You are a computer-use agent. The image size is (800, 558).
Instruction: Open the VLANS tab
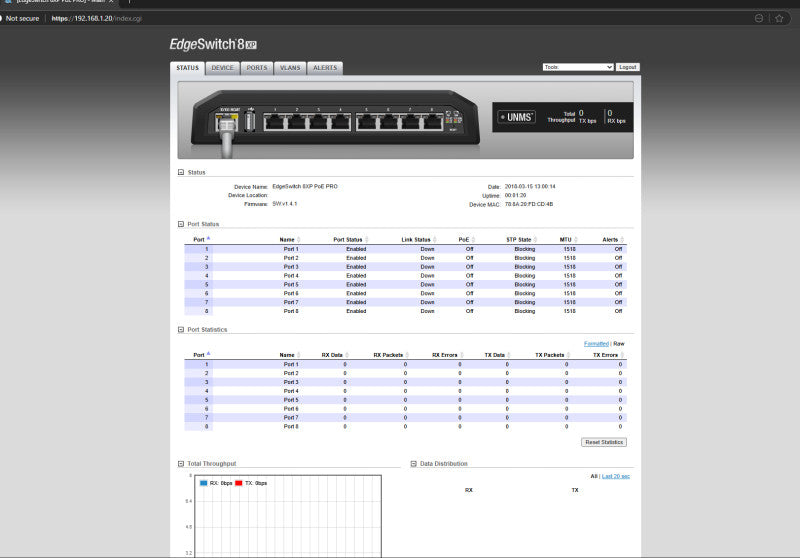[x=290, y=68]
